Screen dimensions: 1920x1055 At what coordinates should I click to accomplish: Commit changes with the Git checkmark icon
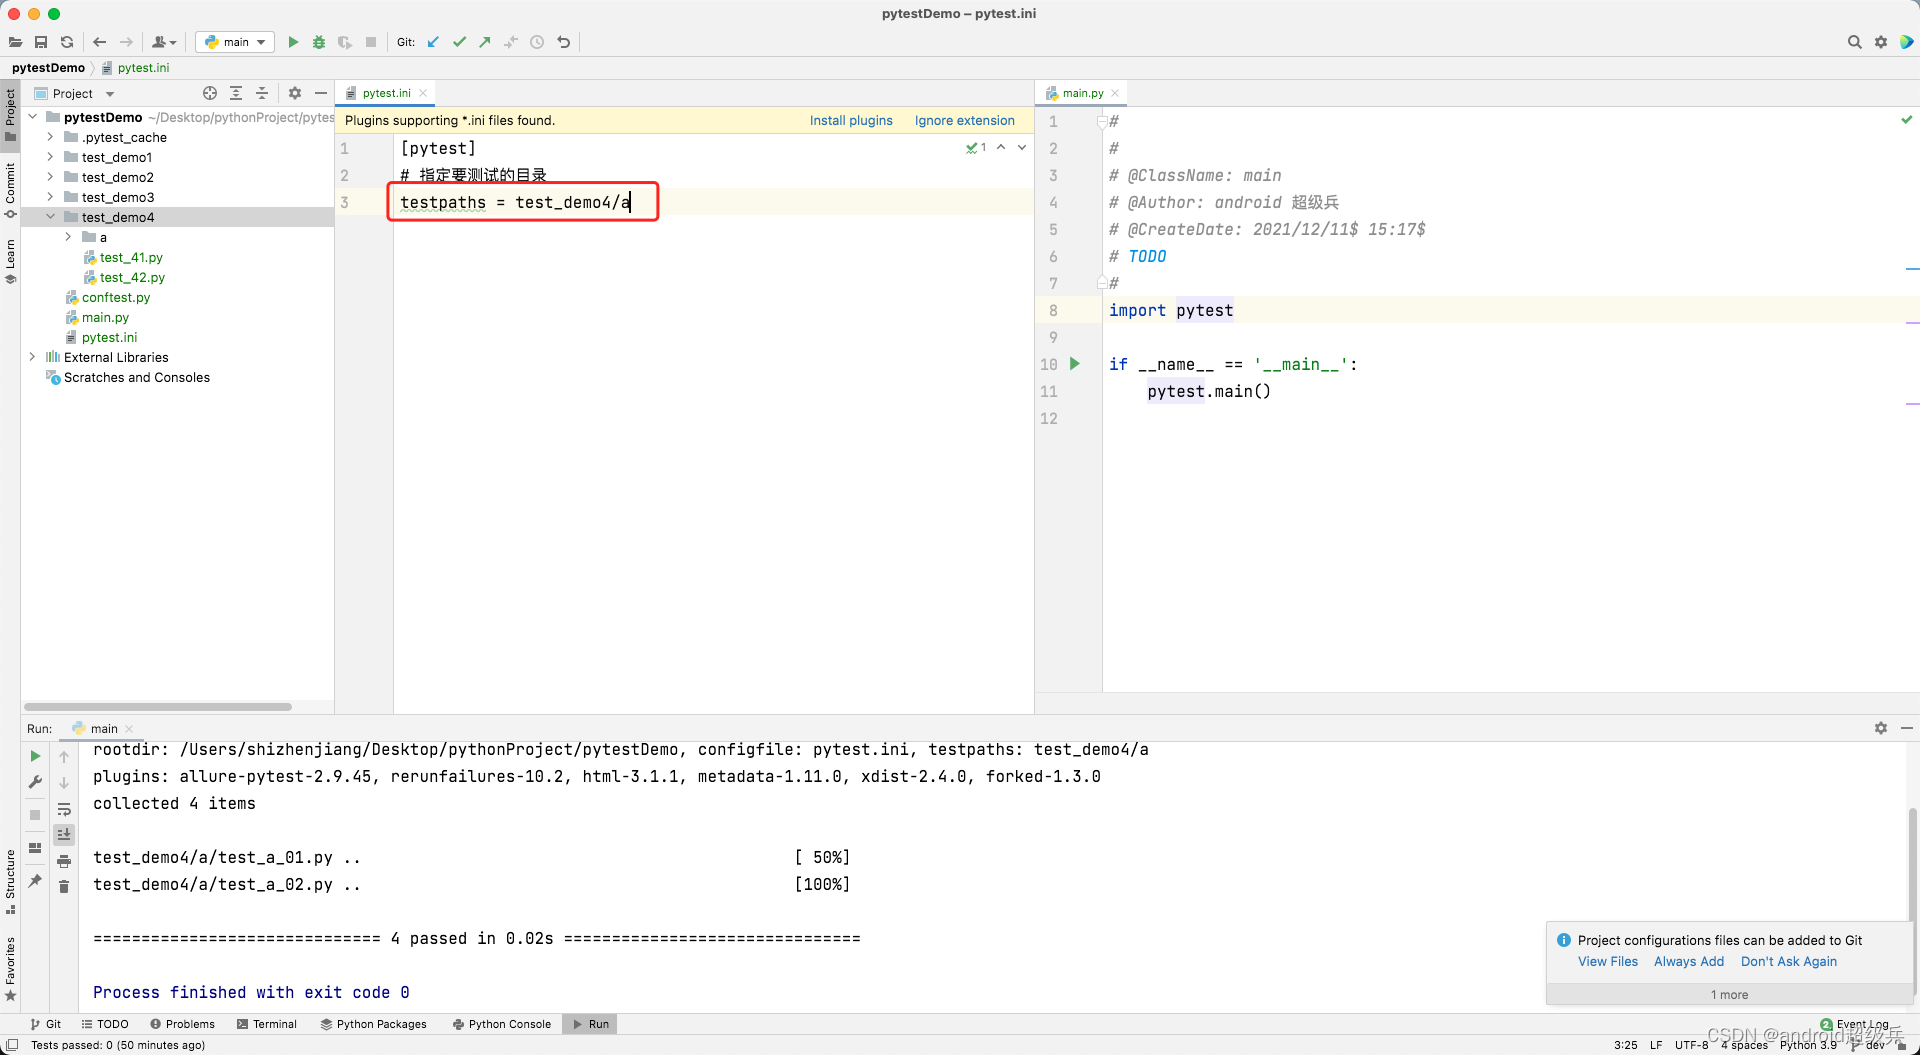pyautogui.click(x=459, y=42)
